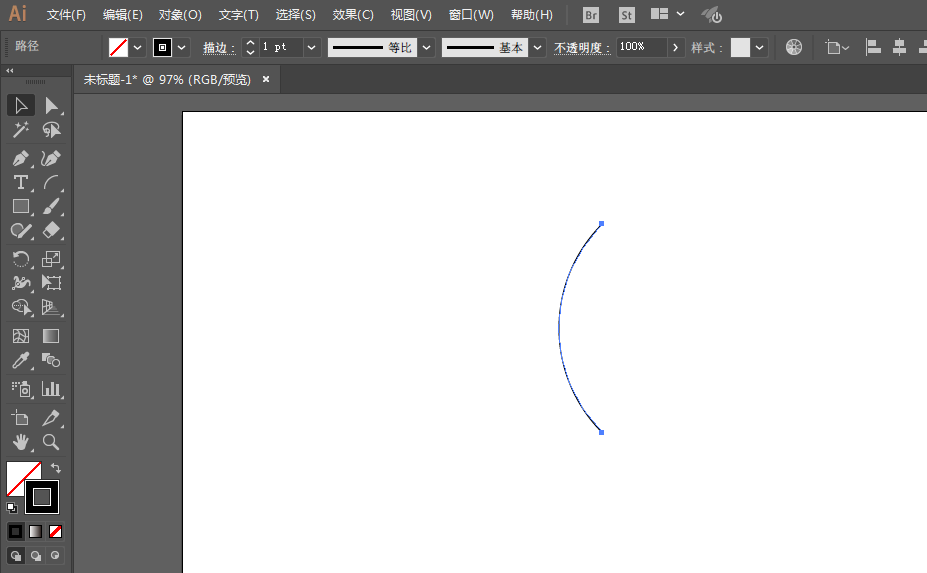Image resolution: width=927 pixels, height=573 pixels.
Task: Pick the Gradient tool
Action: [x=51, y=336]
